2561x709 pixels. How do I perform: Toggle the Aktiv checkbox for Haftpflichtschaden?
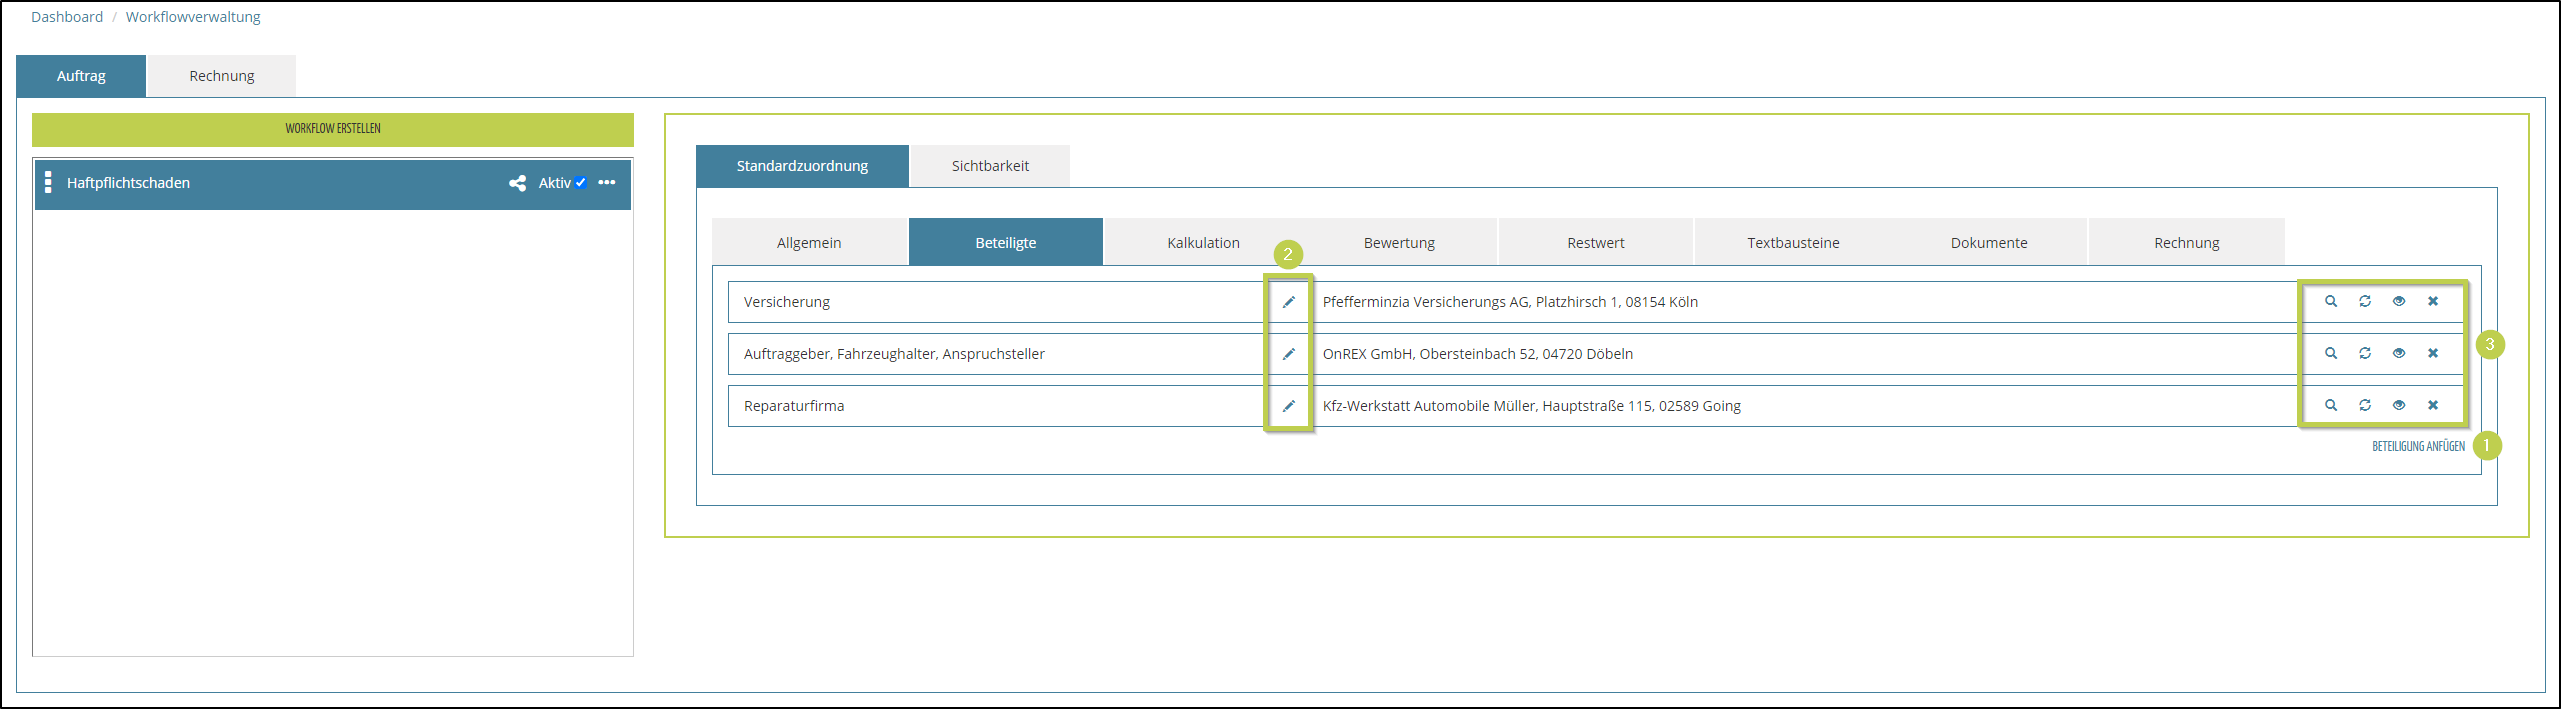click(x=580, y=183)
